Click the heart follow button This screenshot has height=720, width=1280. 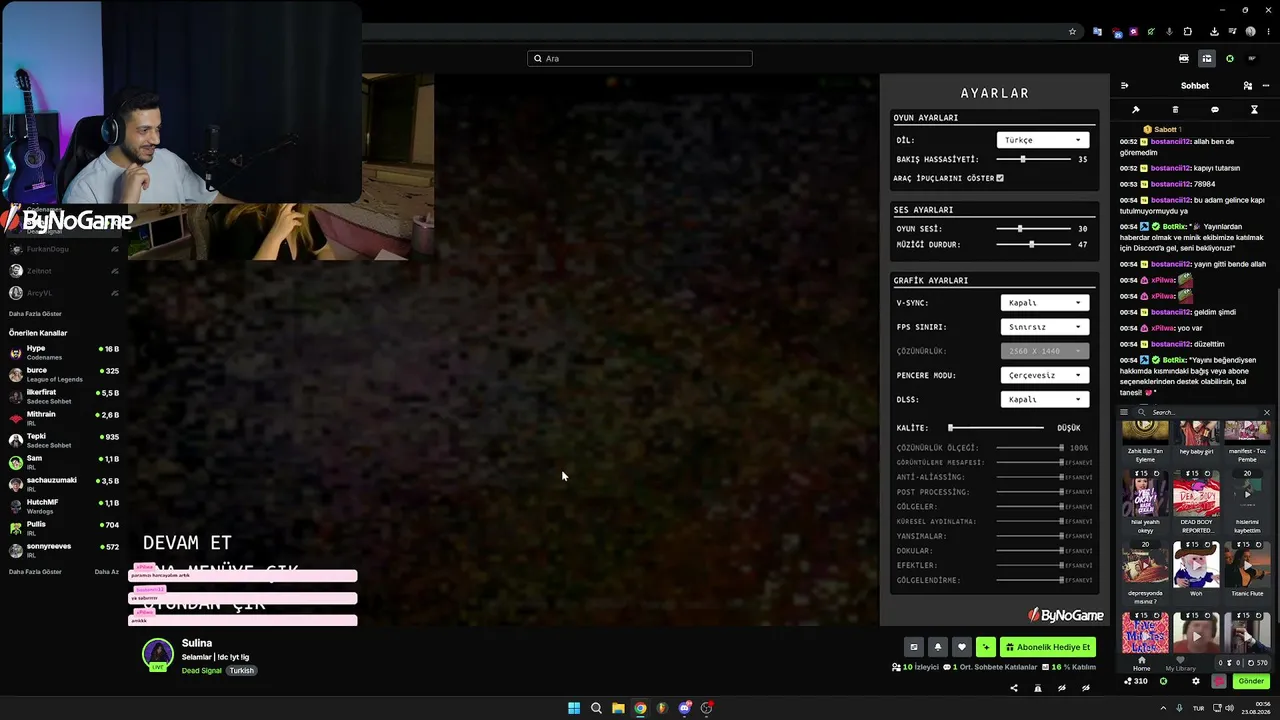962,647
